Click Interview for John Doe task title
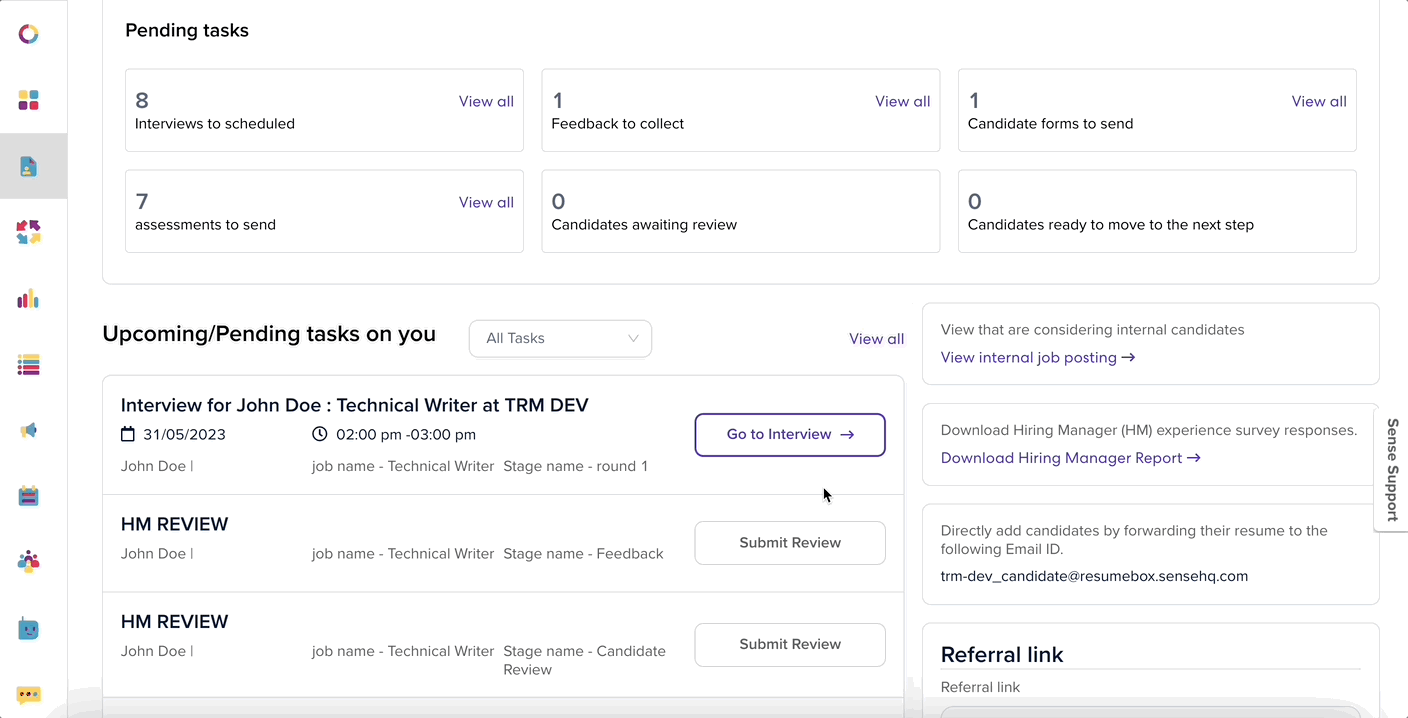Screen dimensions: 1408x718 pos(354,405)
